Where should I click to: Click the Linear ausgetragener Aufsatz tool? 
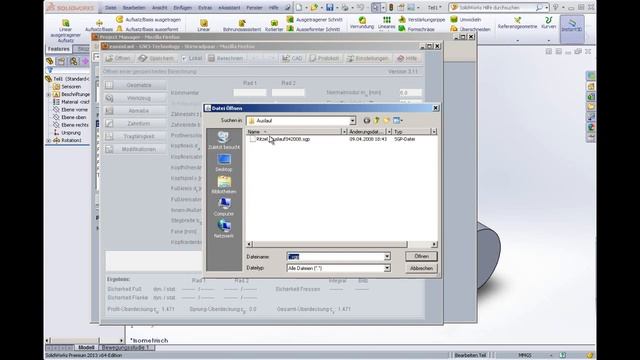tap(65, 31)
